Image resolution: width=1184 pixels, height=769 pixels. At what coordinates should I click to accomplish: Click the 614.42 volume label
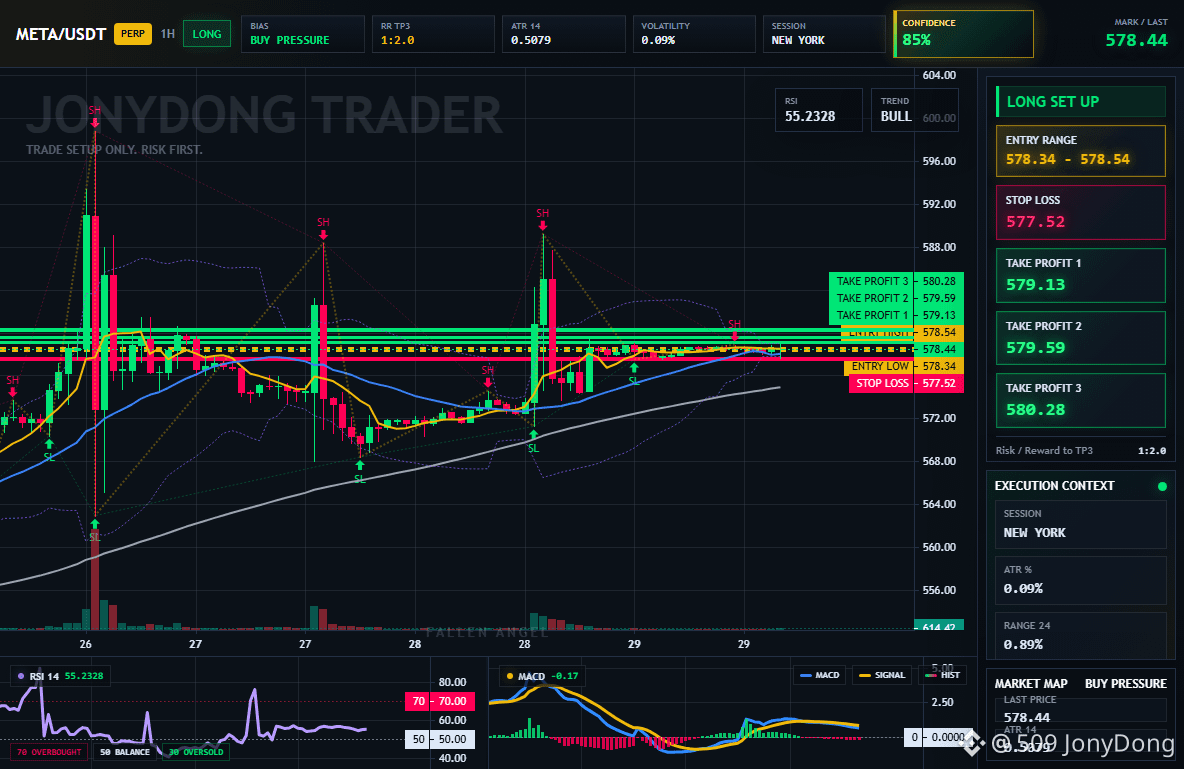(939, 627)
